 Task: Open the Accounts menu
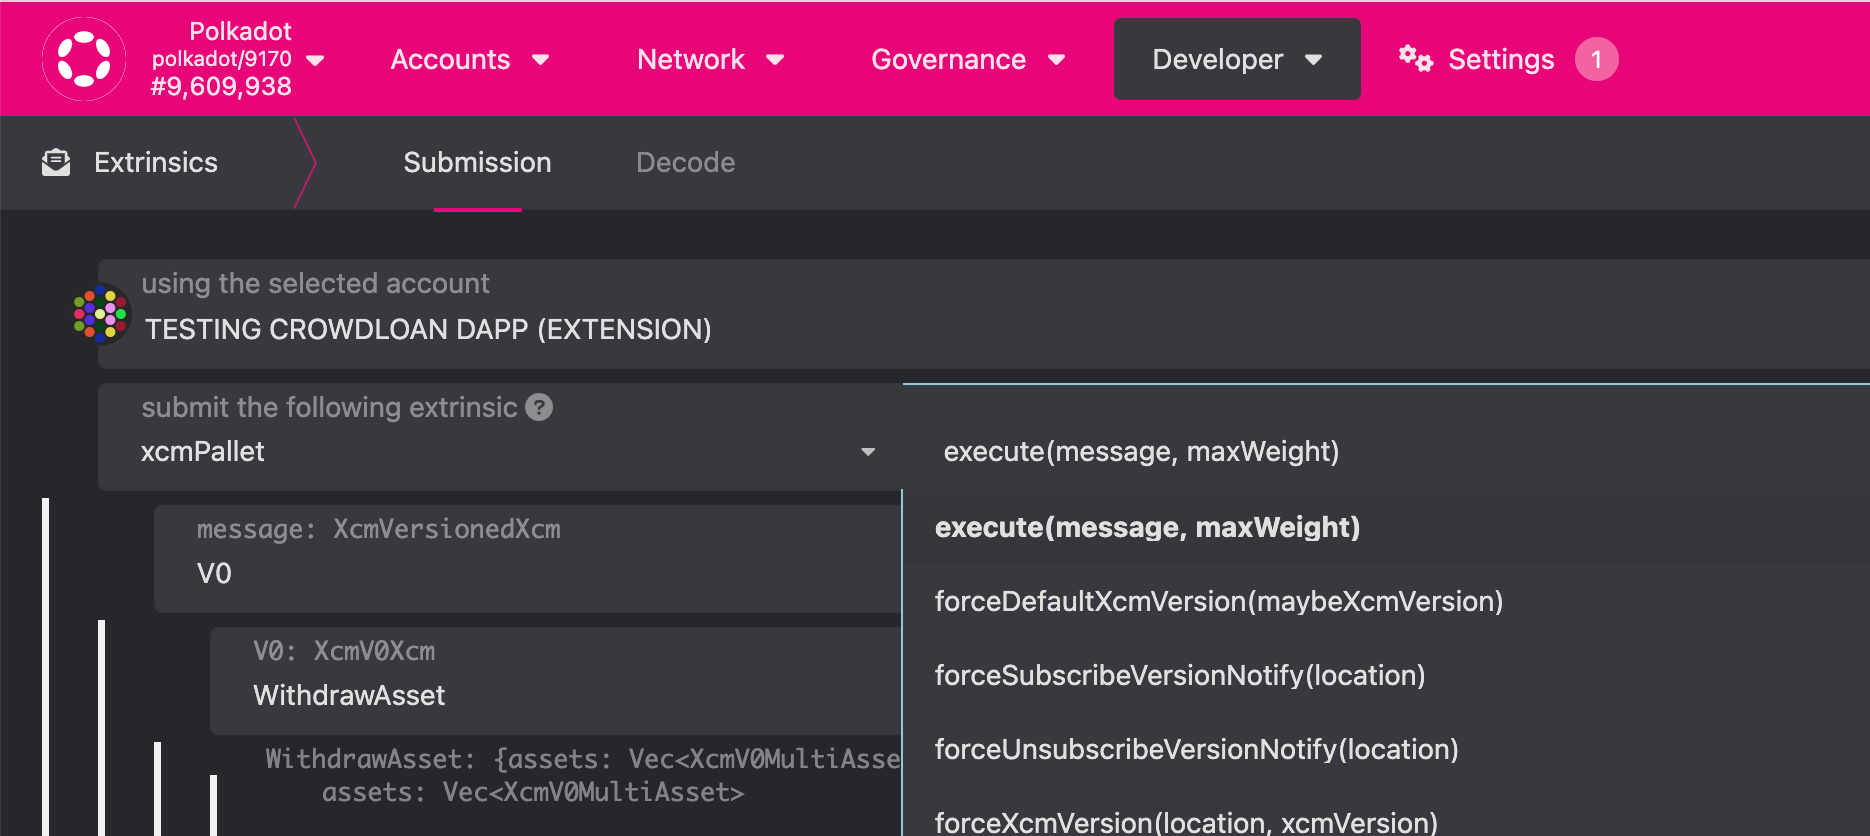click(470, 59)
